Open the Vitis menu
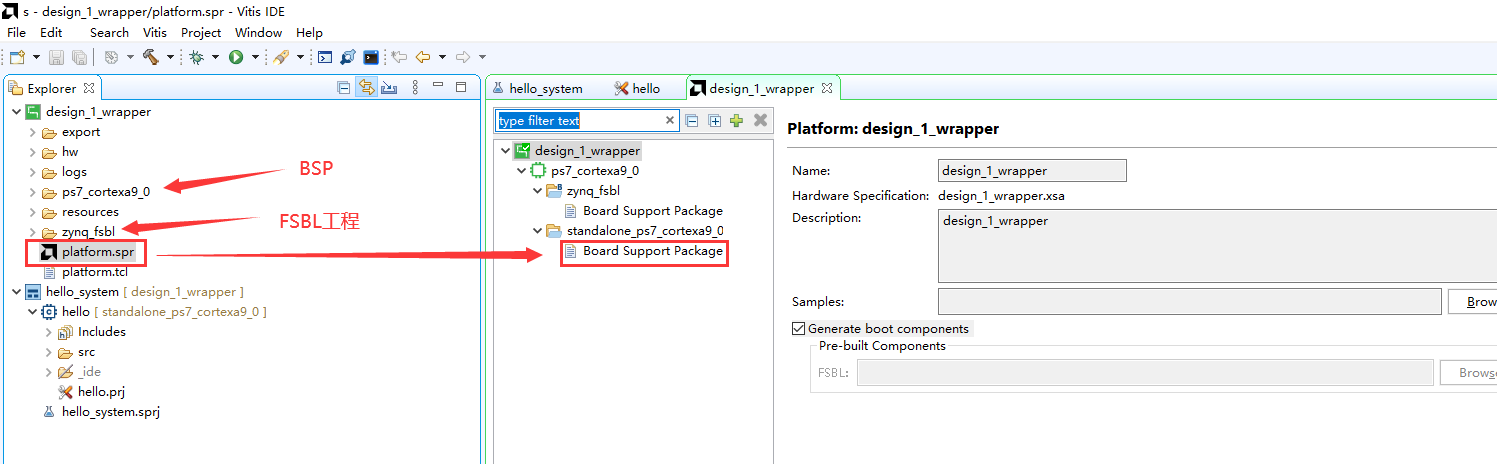 [155, 33]
